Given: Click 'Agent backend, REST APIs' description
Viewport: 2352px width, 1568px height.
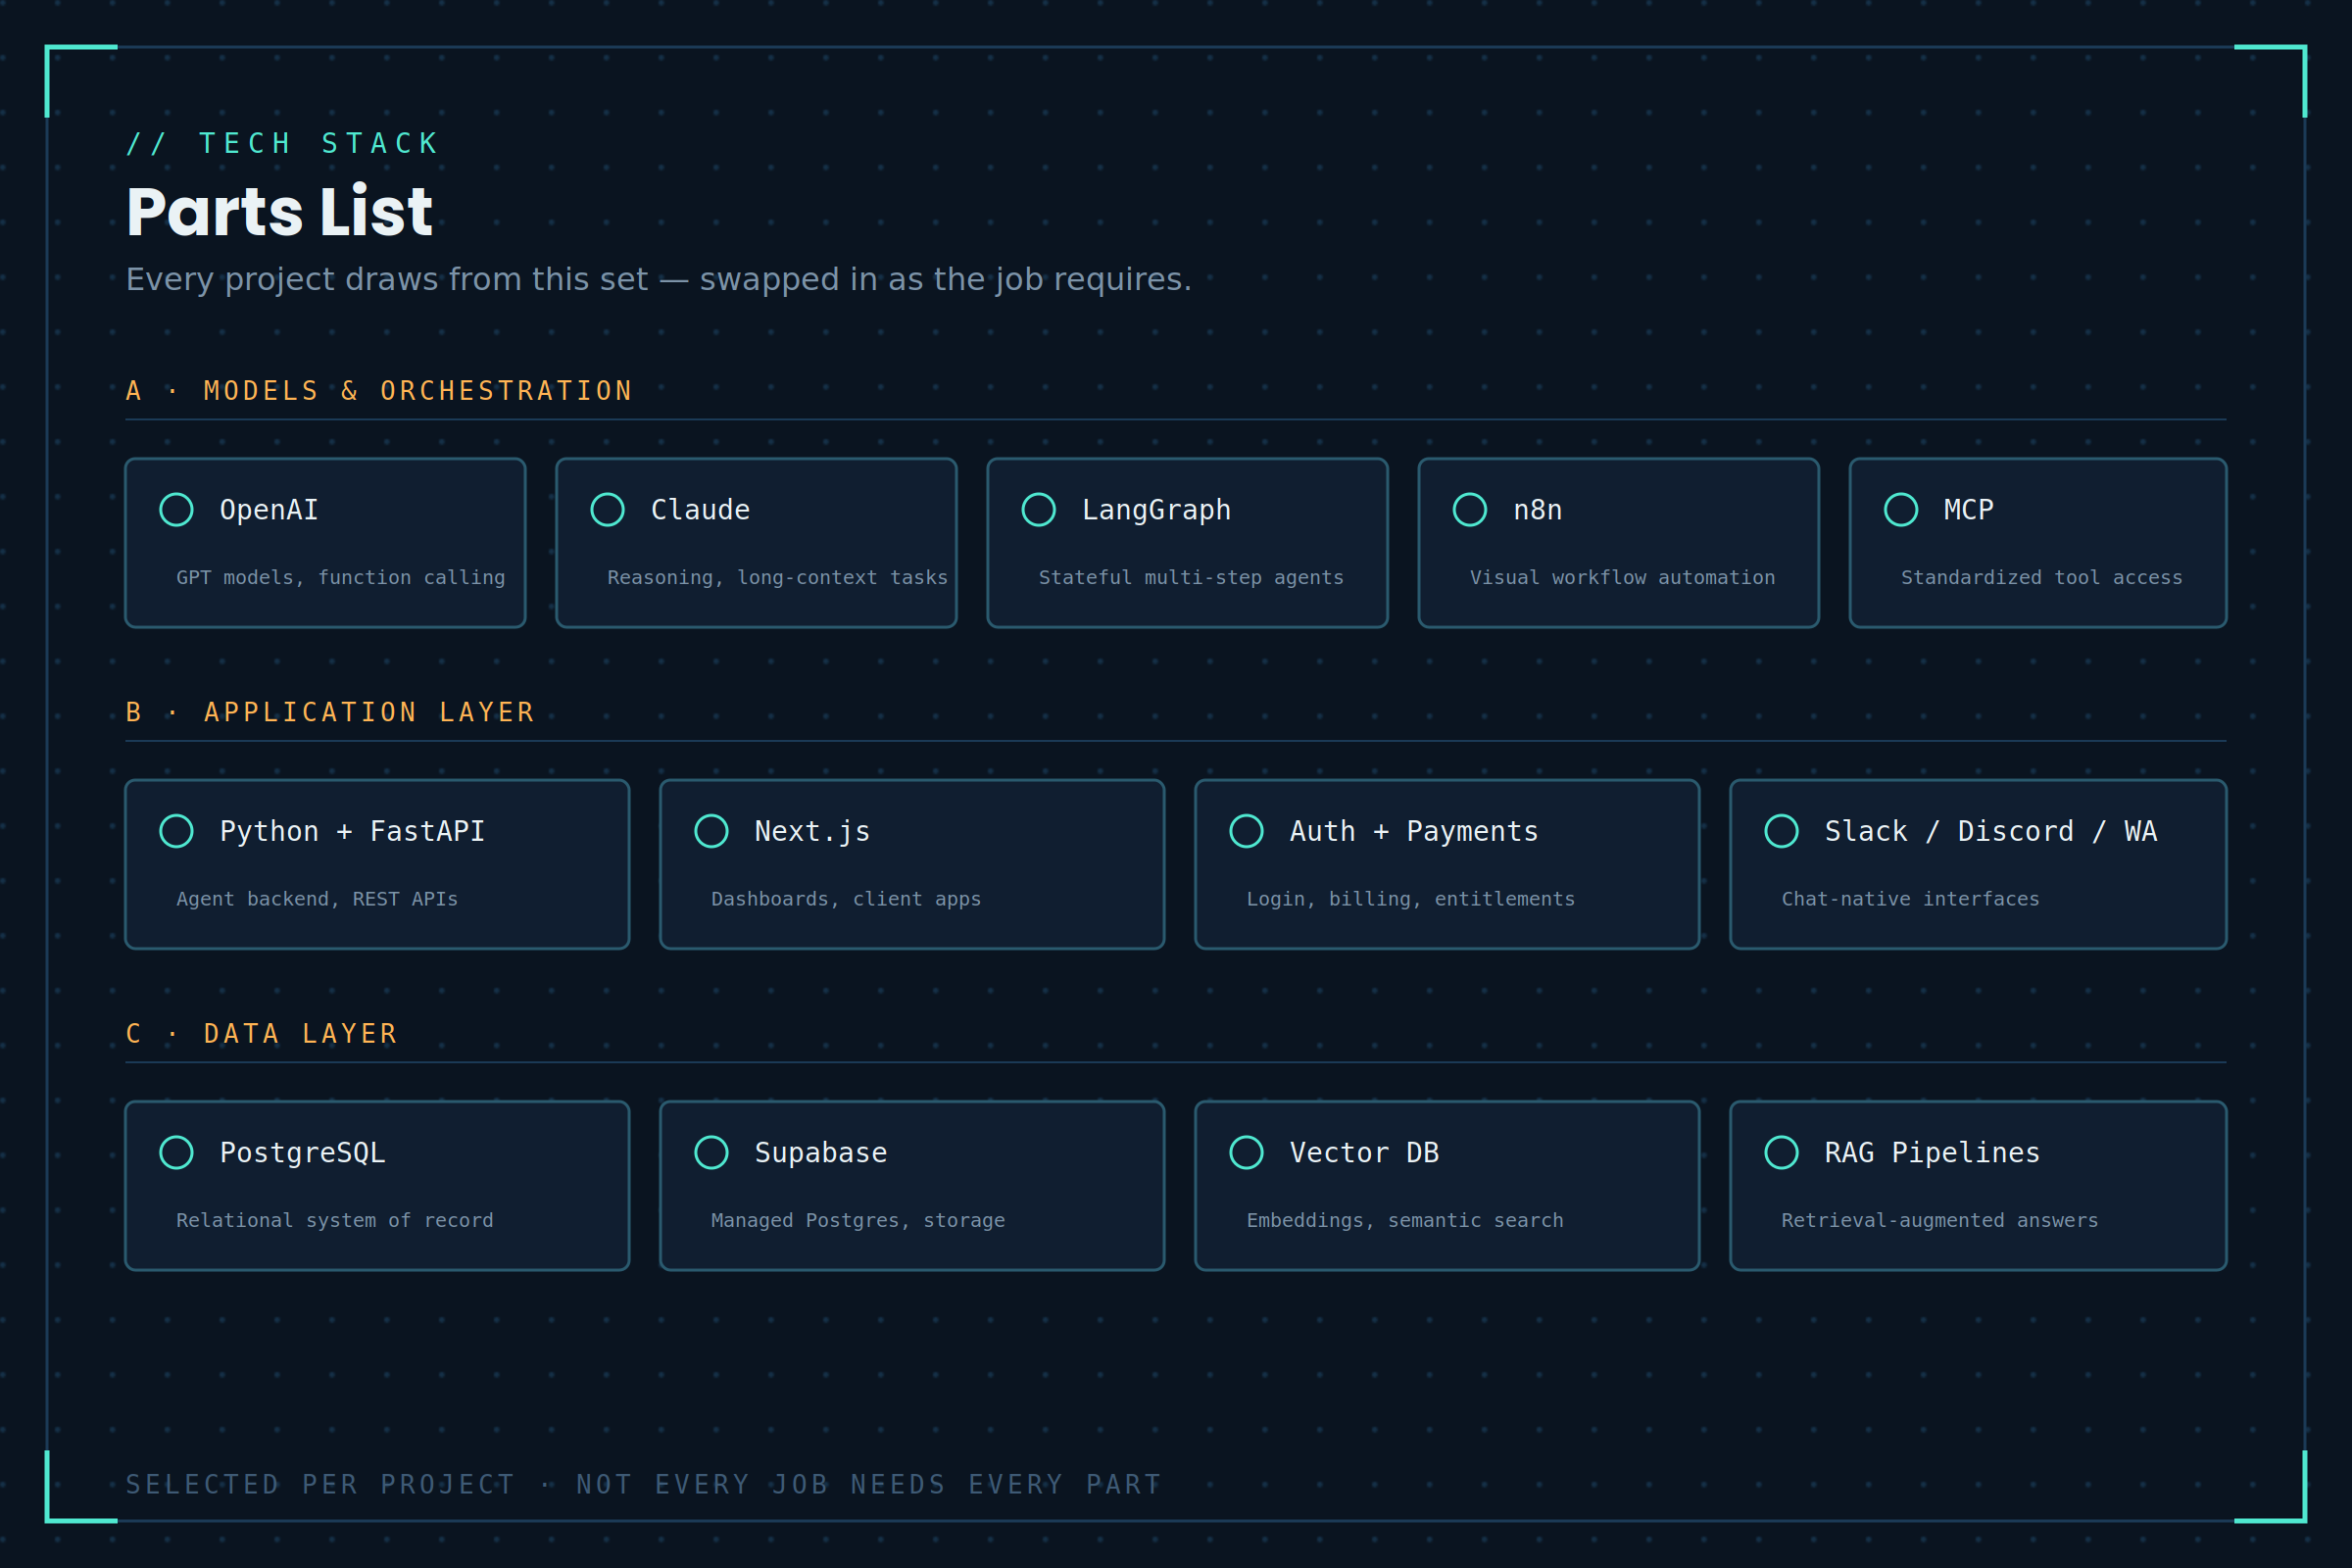Looking at the screenshot, I should [x=317, y=899].
